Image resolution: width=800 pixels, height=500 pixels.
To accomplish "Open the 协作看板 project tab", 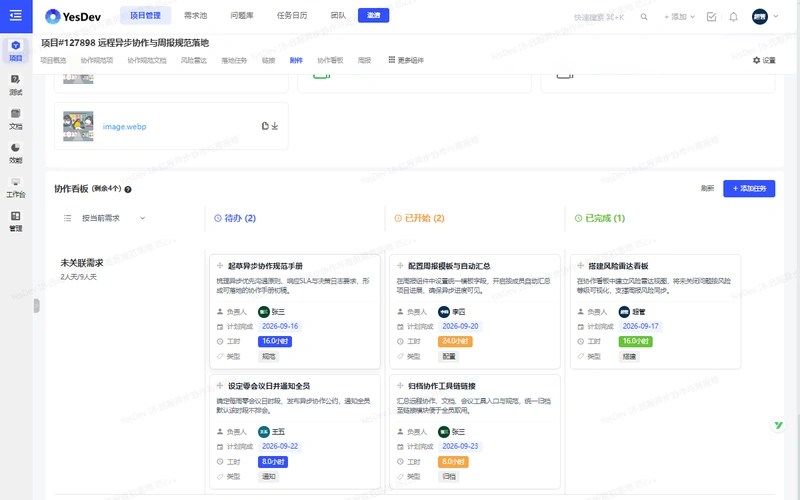I will [x=330, y=60].
